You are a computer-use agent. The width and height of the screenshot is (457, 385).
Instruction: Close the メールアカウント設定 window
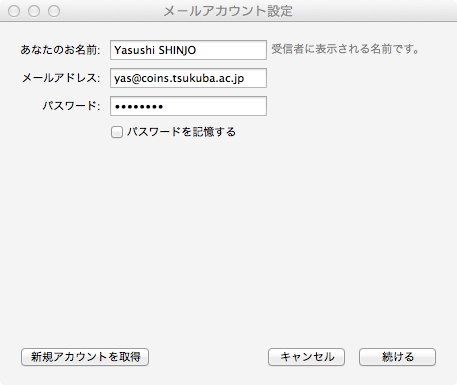14,11
